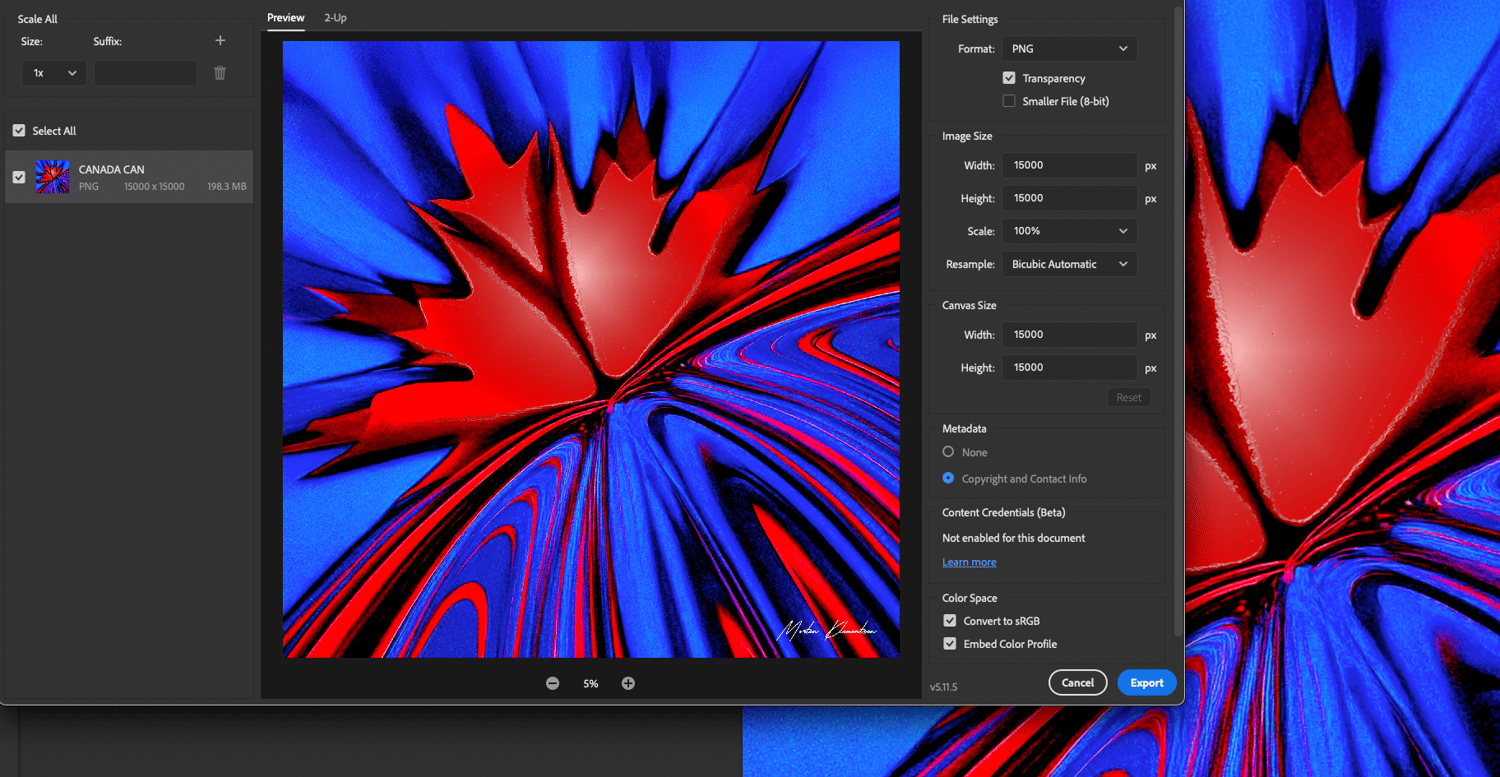1500x777 pixels.
Task: Toggle the Transparency checkbox
Action: (1009, 78)
